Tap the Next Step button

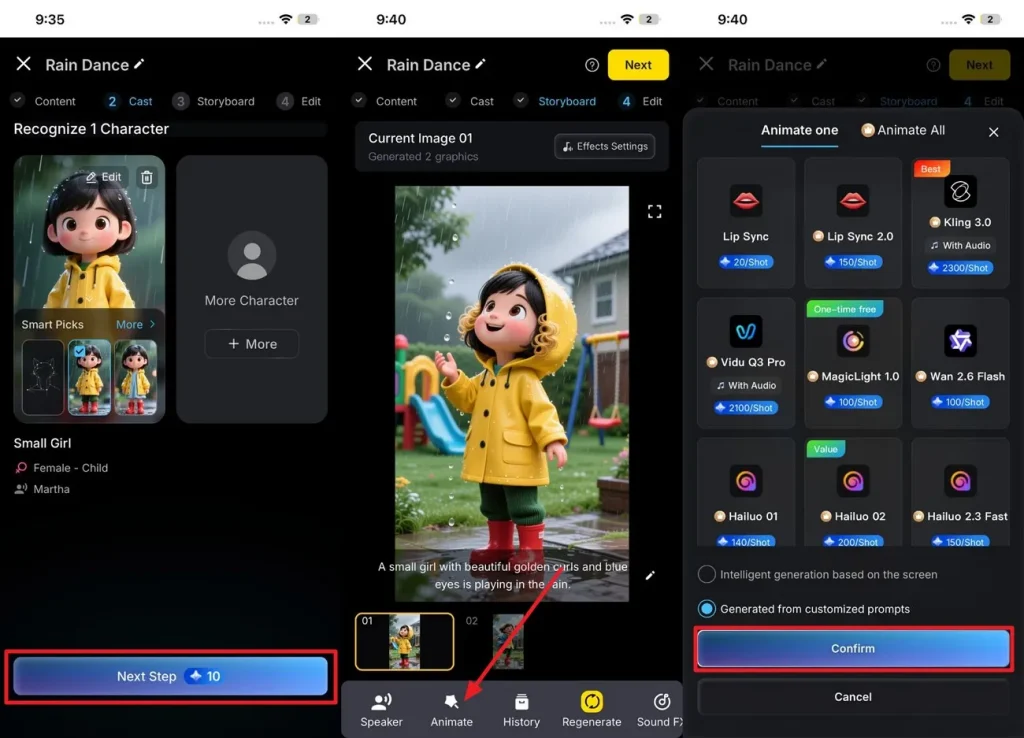pyautogui.click(x=170, y=676)
